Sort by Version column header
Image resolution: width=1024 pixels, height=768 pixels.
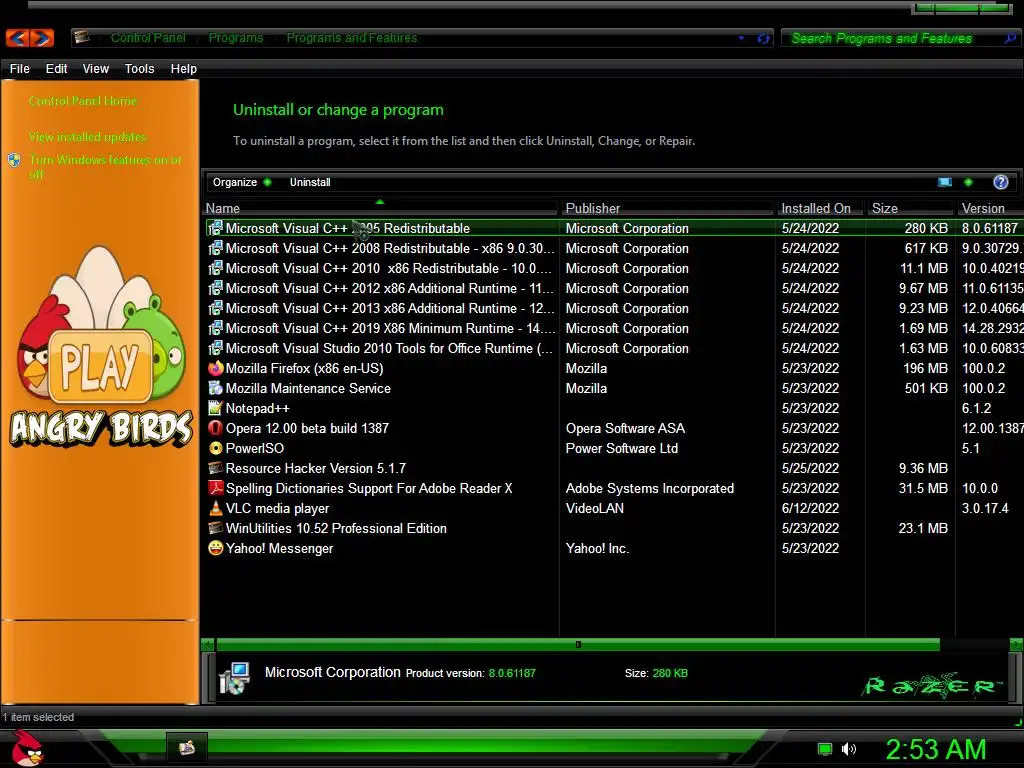[989, 208]
